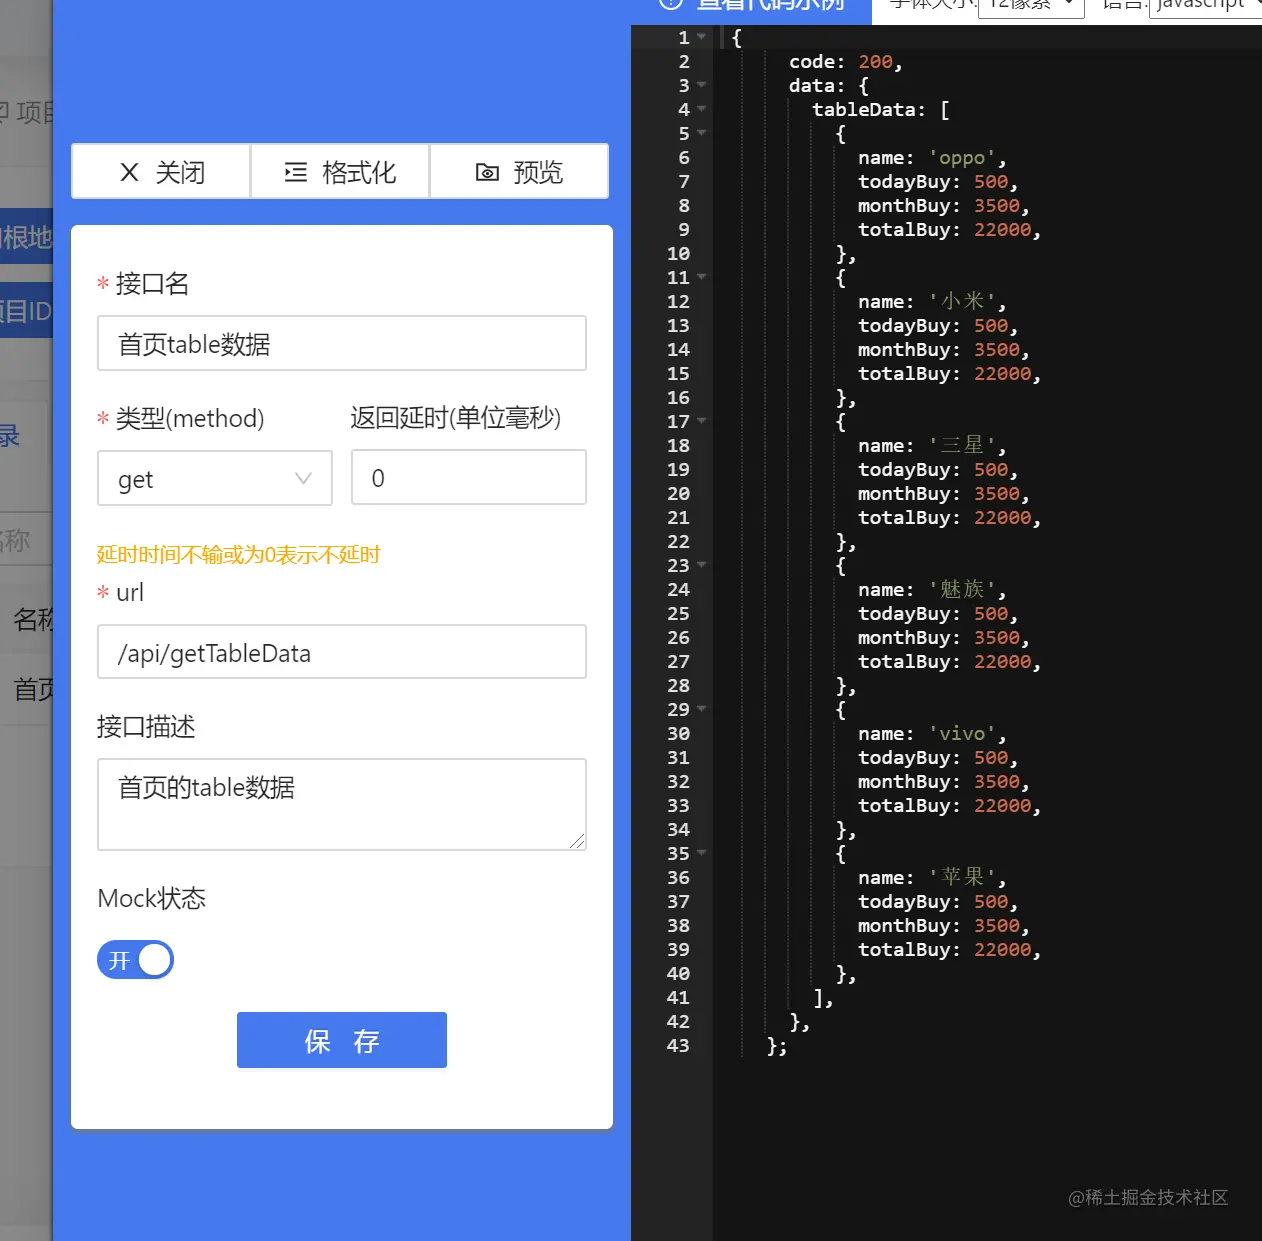This screenshot has width=1262, height=1241.
Task: Click into the 接口描述 textarea
Action: (342, 805)
